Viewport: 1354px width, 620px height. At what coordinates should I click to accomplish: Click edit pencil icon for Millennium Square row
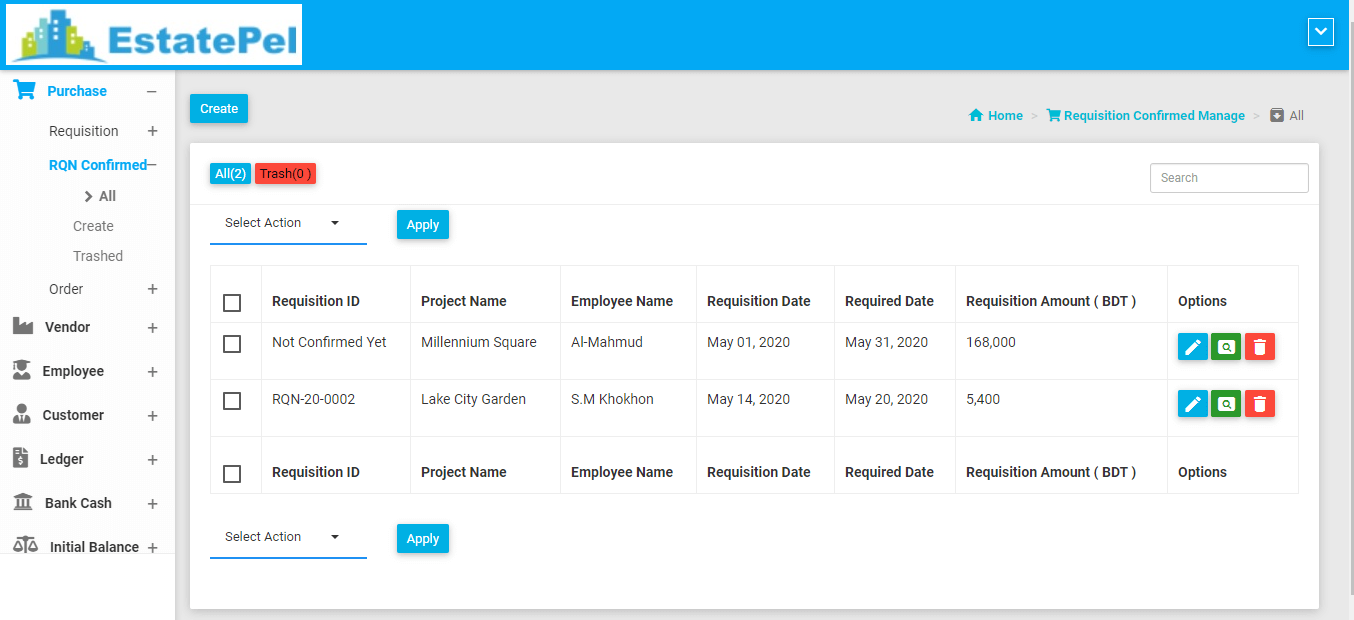(1192, 347)
